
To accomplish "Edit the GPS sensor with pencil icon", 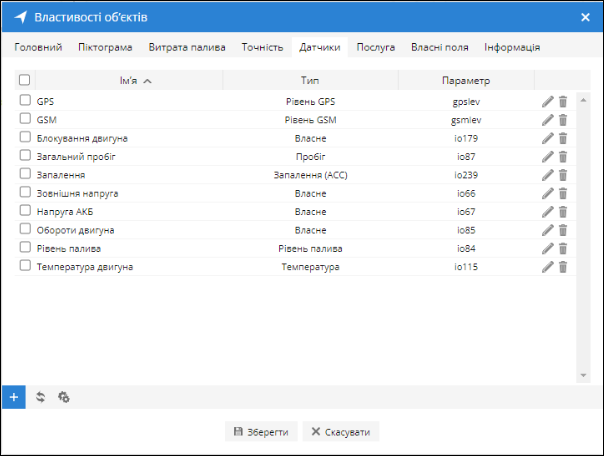I will coord(548,101).
